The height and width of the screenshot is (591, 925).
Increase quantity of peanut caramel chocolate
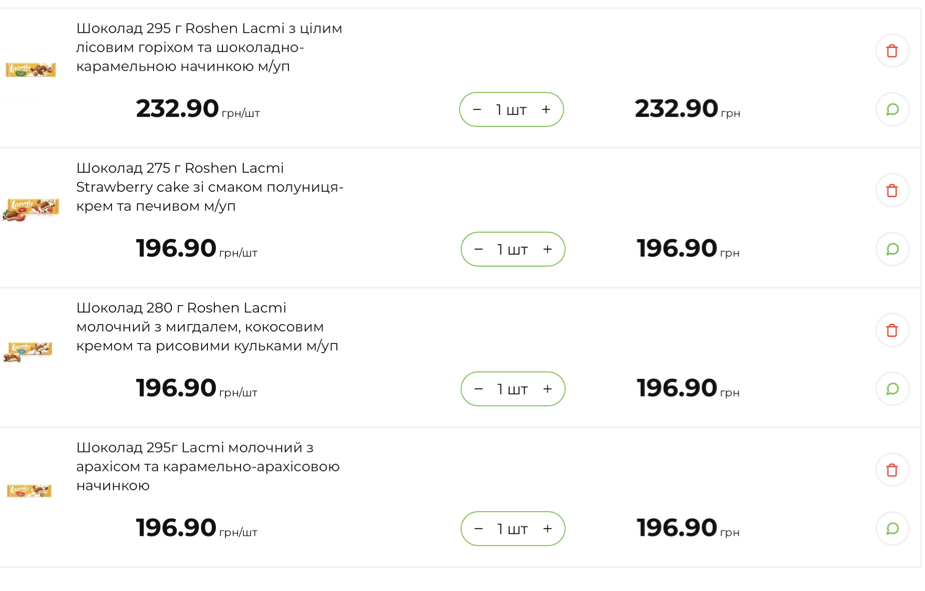547,529
